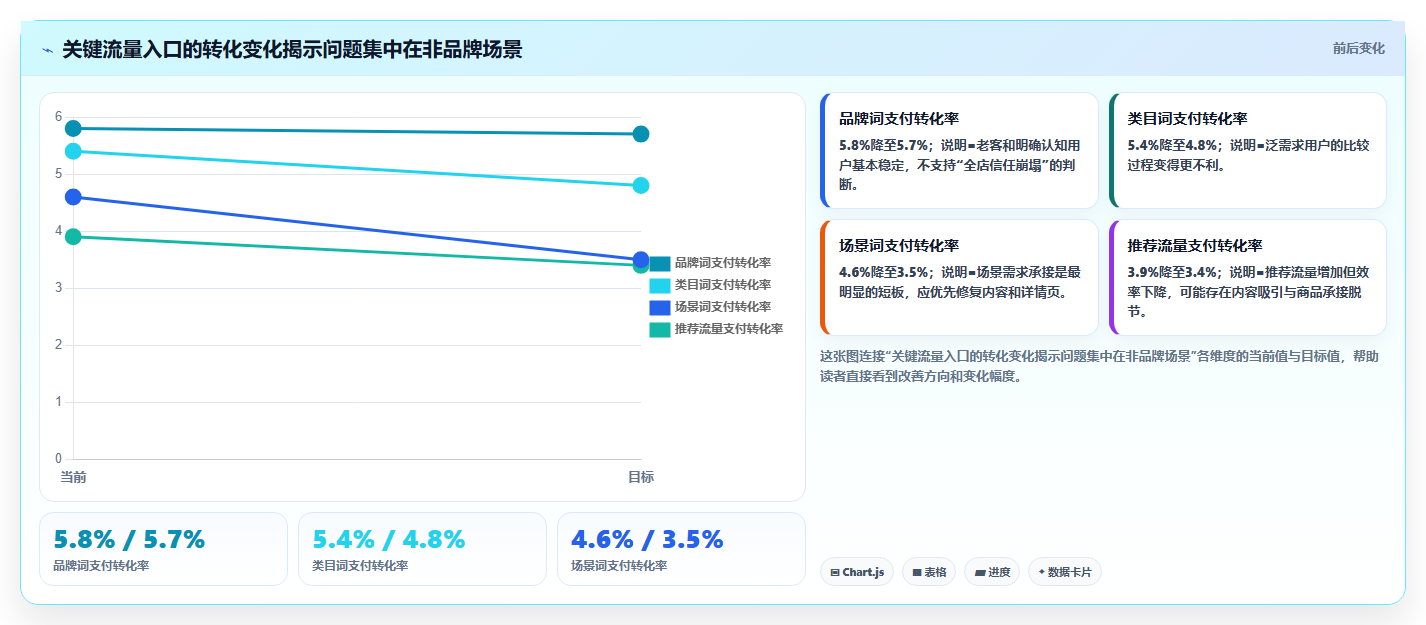Click the card text starting 4.6%降至3.5%
The image size is (1426, 625).
(x=960, y=282)
